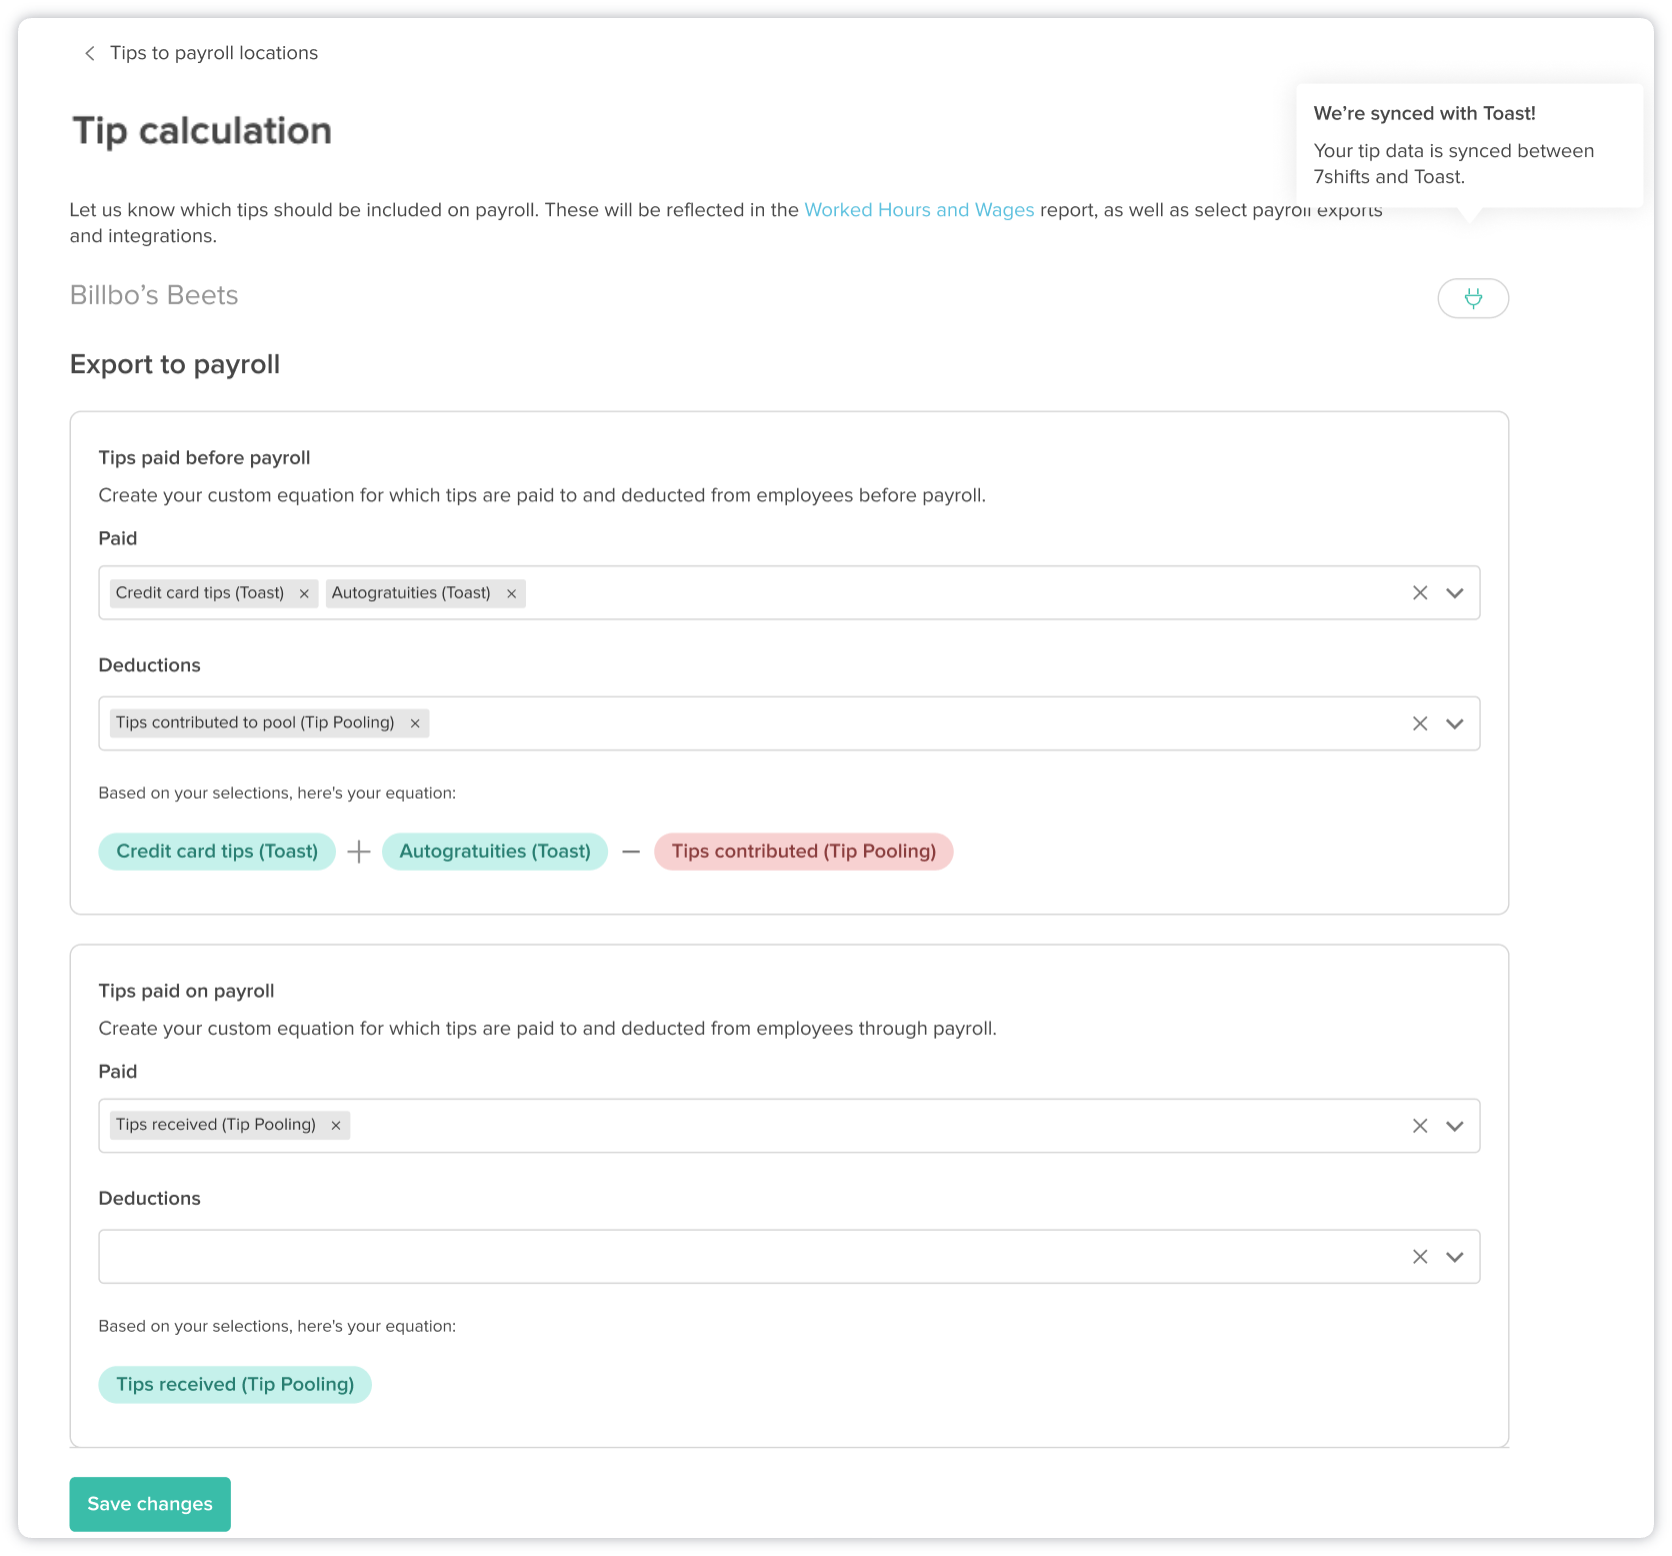The height and width of the screenshot is (1556, 1672).
Task: Click the back arrow beside Tips to payroll locations
Action: pos(89,53)
